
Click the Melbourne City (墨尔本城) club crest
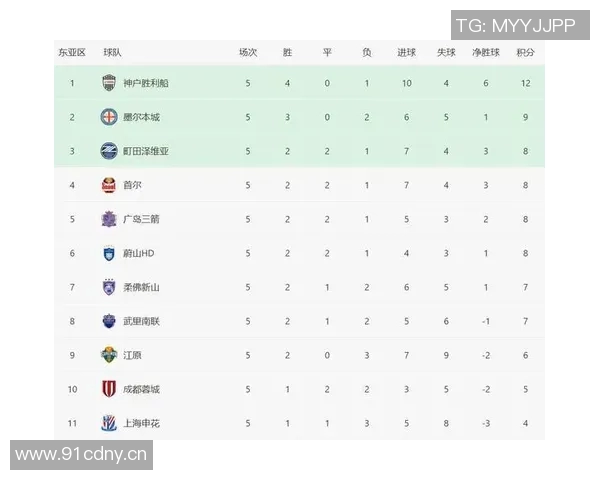pos(109,117)
